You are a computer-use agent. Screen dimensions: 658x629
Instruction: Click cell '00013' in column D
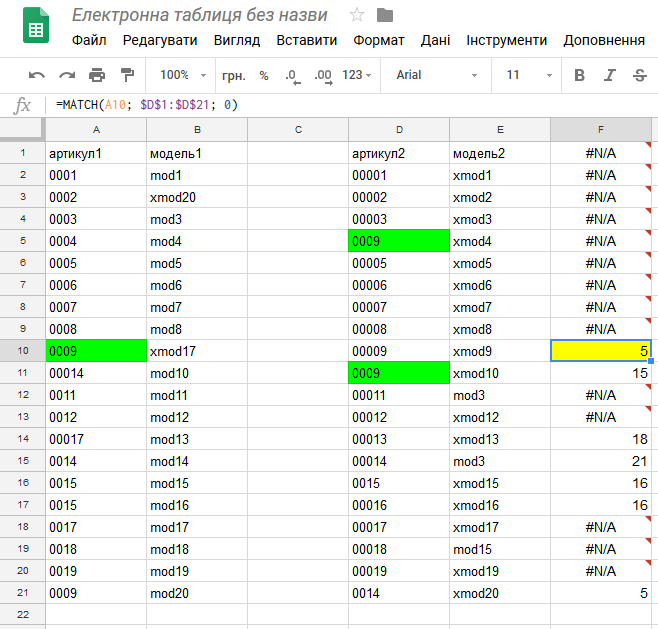(x=399, y=439)
